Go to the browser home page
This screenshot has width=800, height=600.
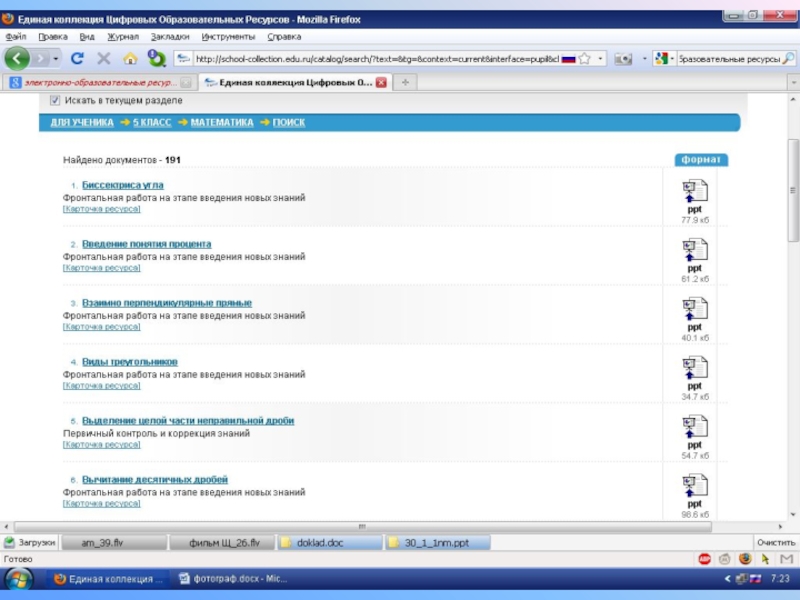point(130,59)
